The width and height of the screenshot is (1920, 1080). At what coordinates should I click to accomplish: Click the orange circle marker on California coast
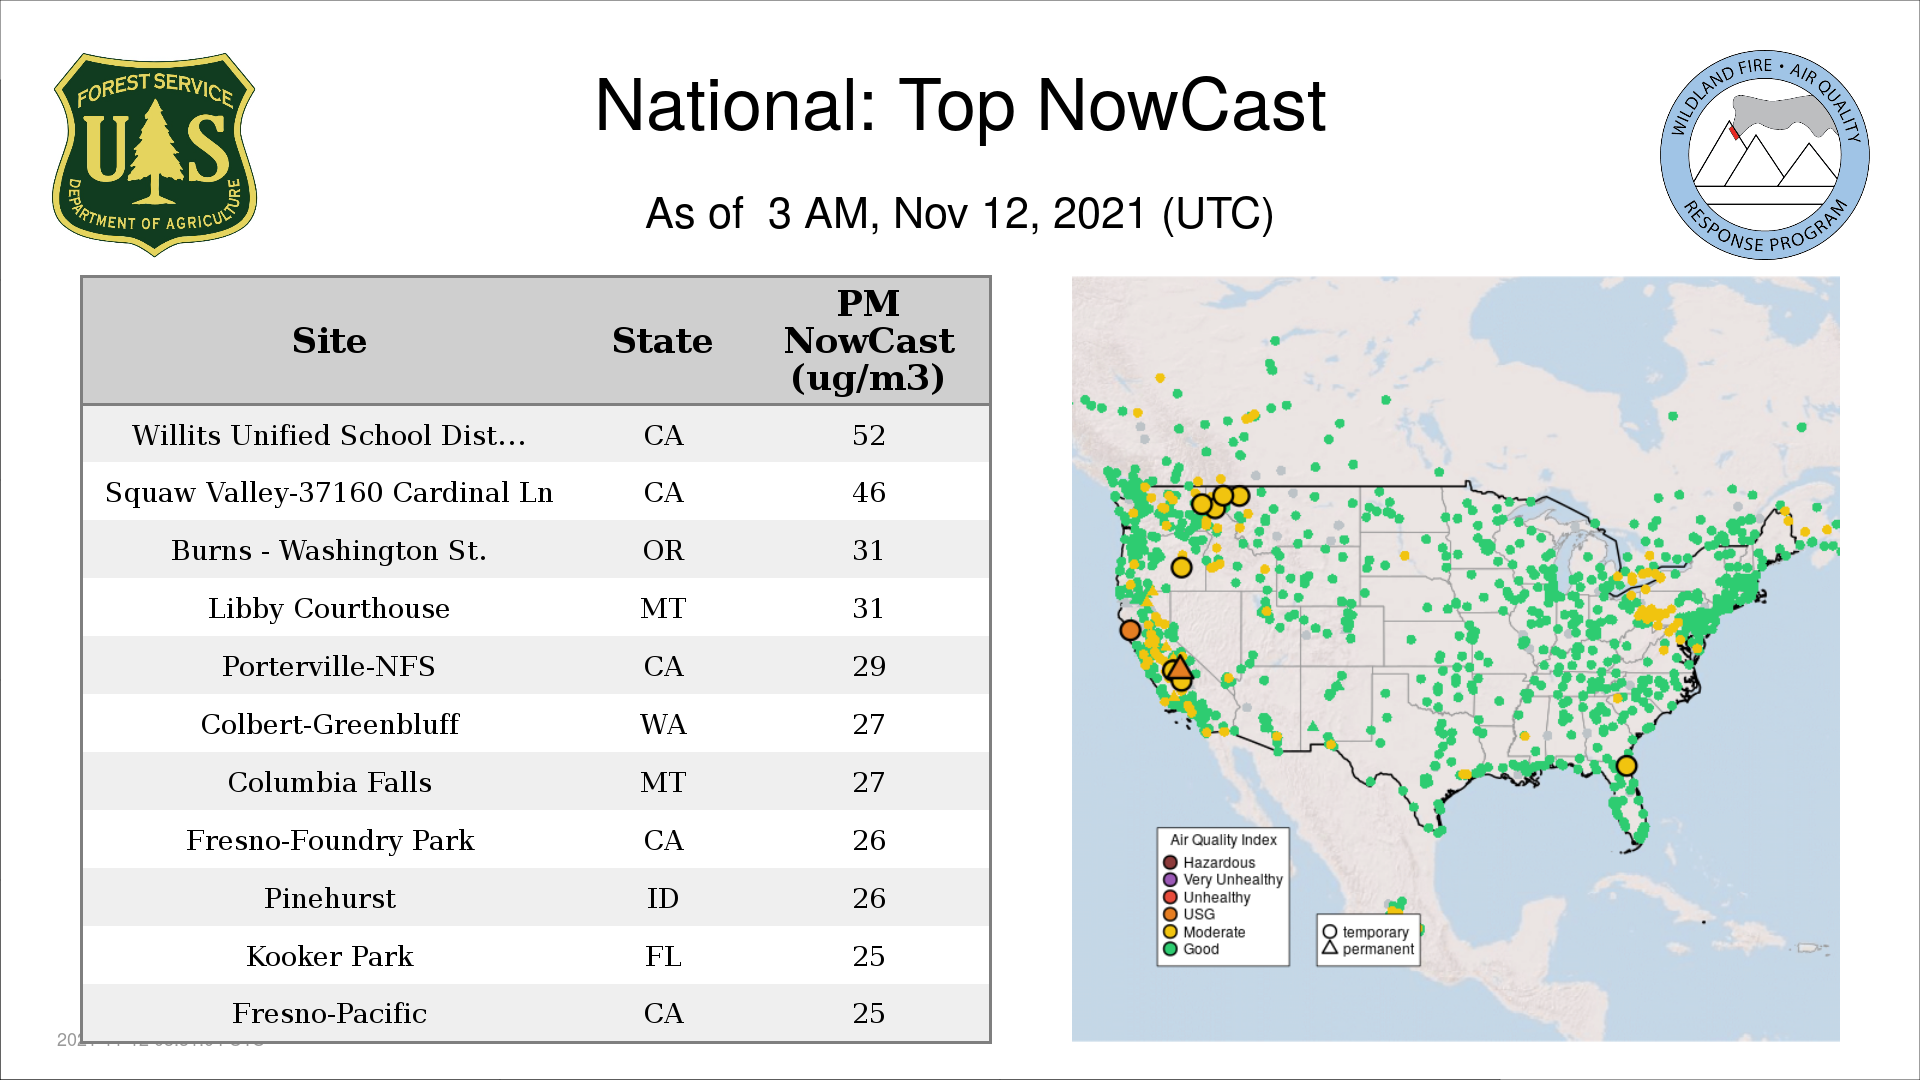pos(1130,630)
